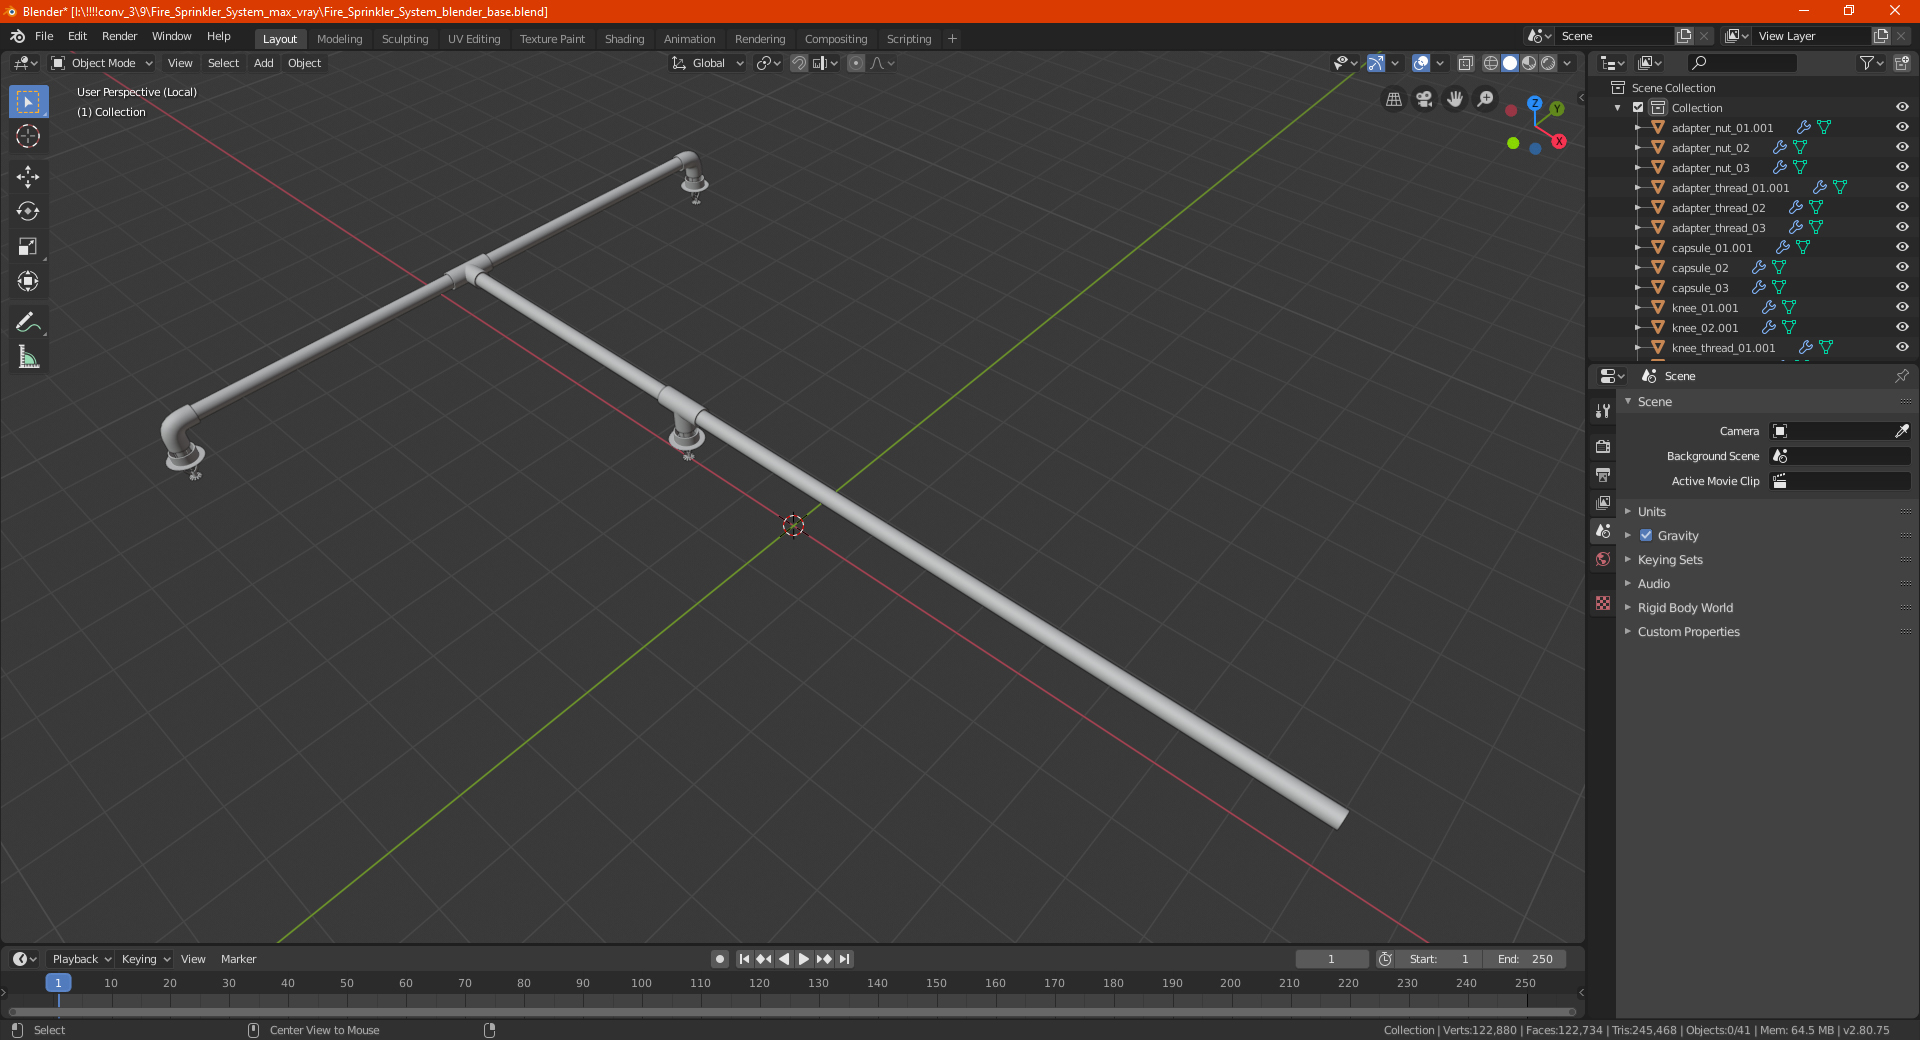Open the Add menu in viewport header
This screenshot has height=1040, width=1920.
pos(263,63)
